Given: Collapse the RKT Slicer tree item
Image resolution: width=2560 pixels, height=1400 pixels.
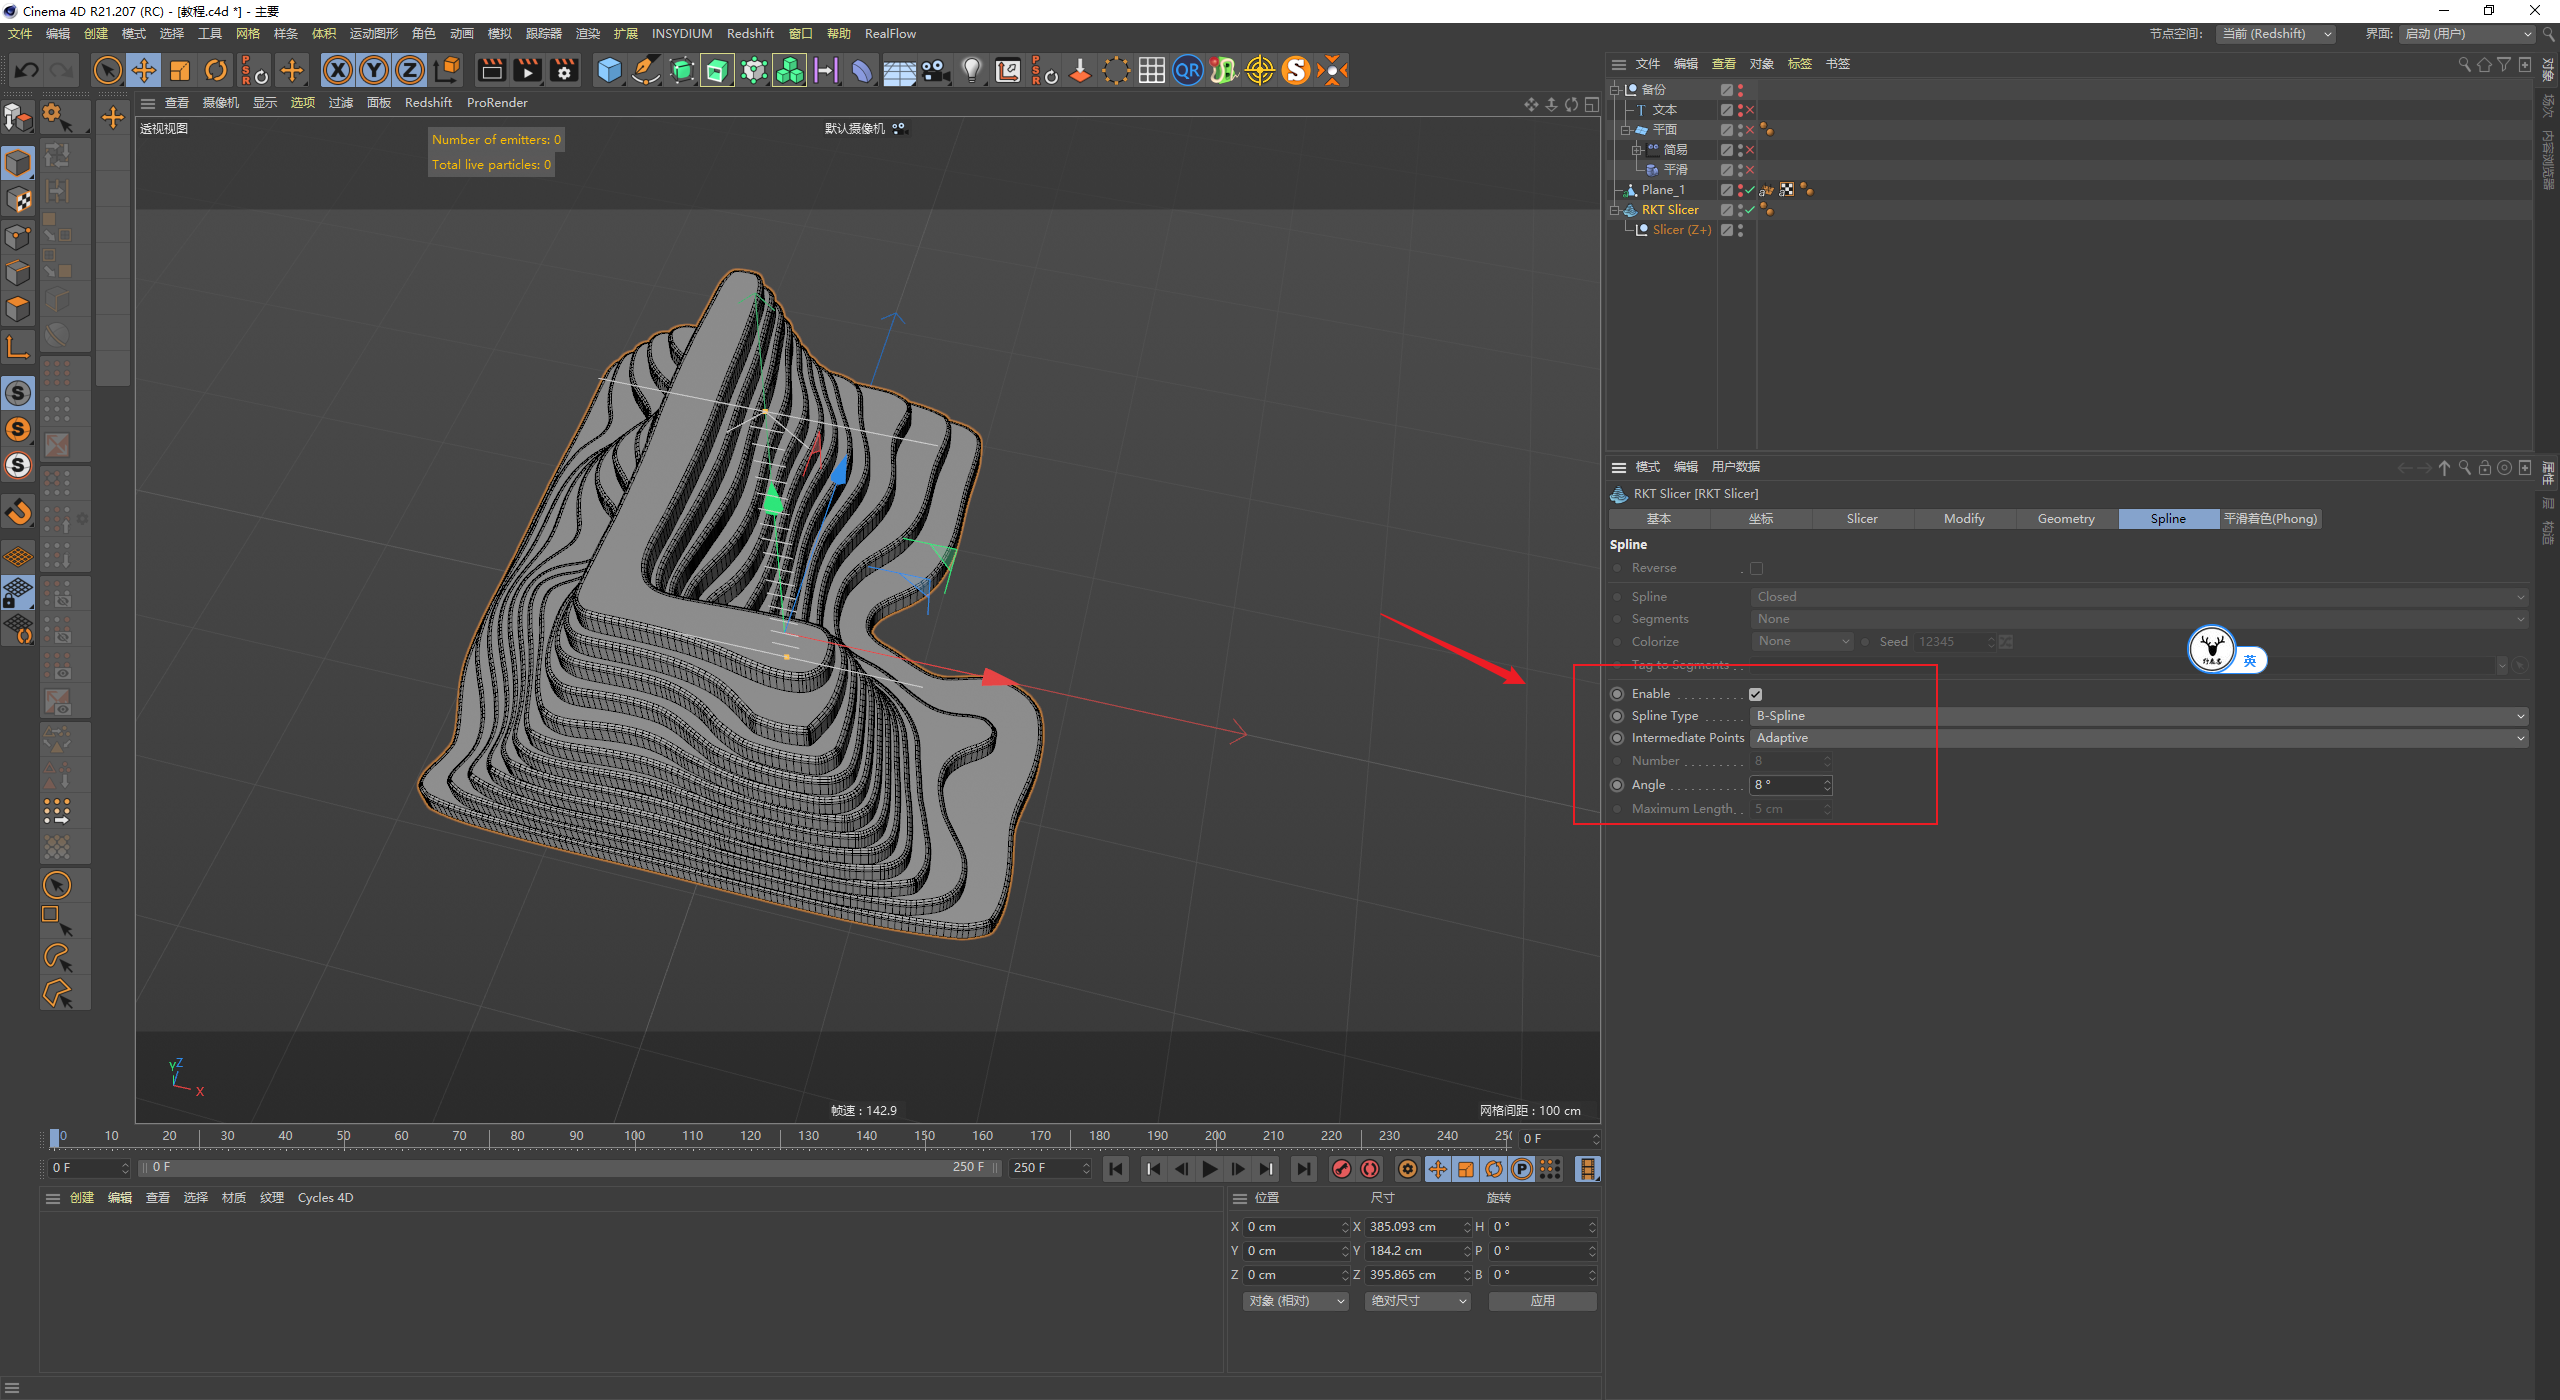Looking at the screenshot, I should [x=1614, y=210].
